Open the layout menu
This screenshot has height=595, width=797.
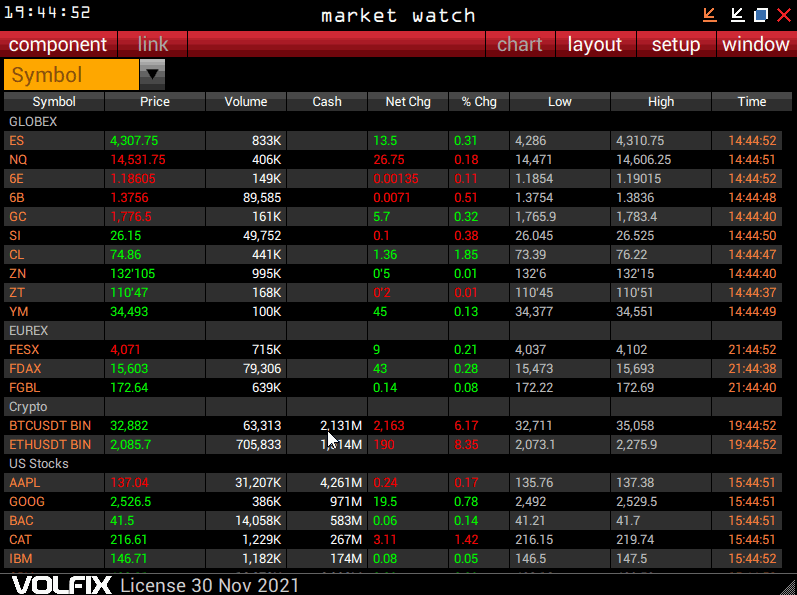point(595,44)
